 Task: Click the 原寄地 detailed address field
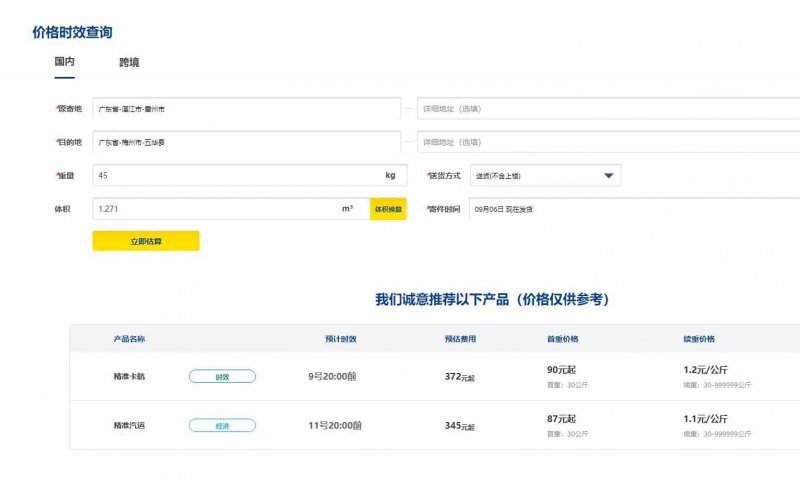coord(608,109)
